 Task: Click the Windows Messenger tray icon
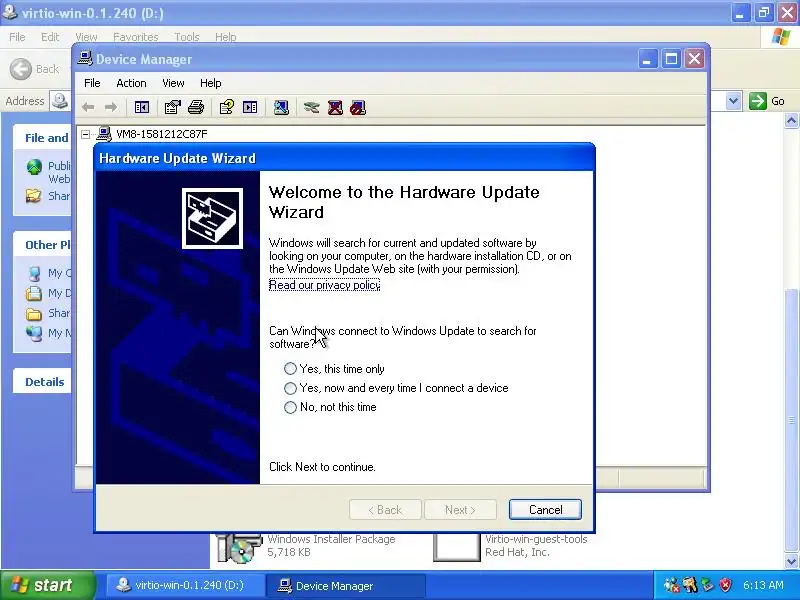coord(672,585)
